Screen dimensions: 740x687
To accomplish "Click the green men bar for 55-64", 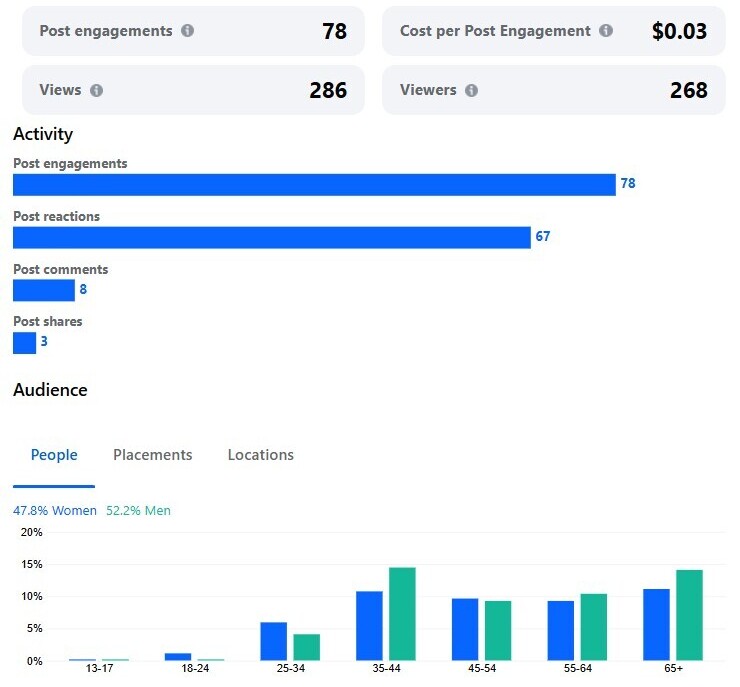I will pos(593,627).
